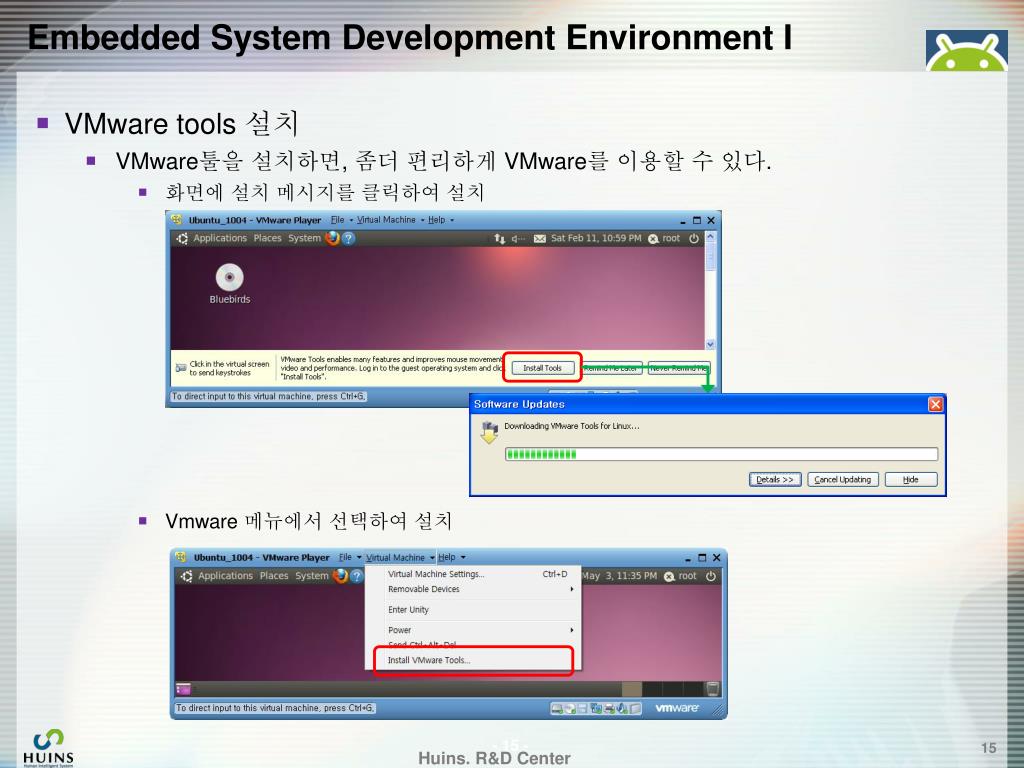1024x768 pixels.
Task: Close the Software Updates dialog with the red X
Action: [x=935, y=404]
